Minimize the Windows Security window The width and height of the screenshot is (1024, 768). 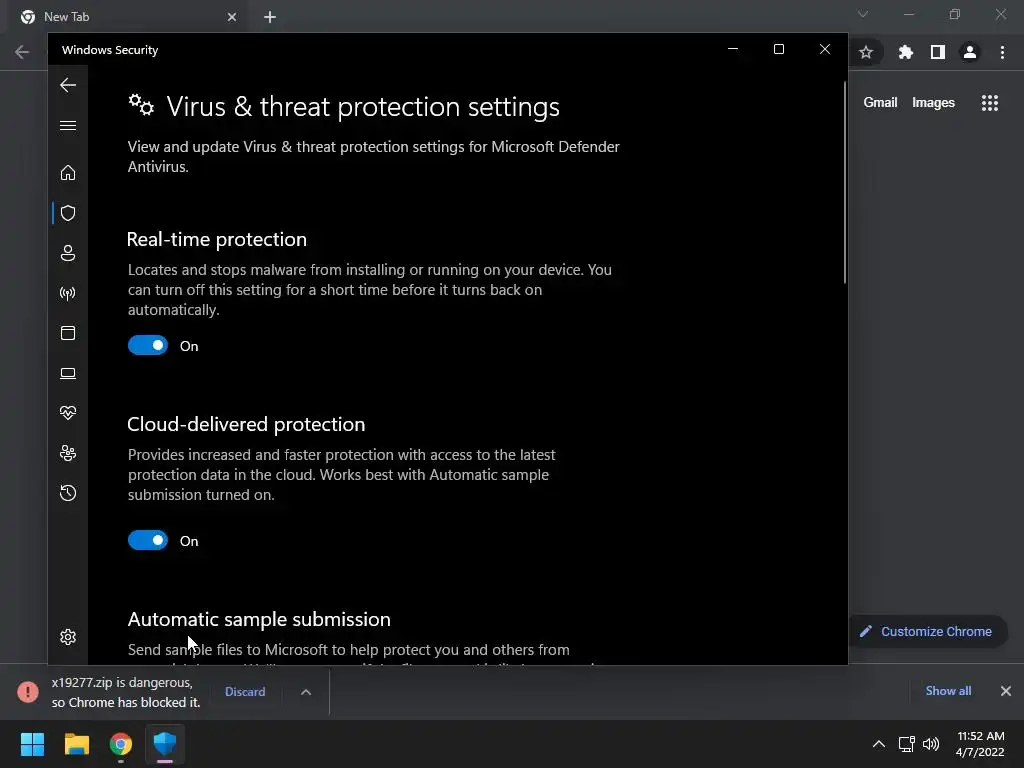pyautogui.click(x=733, y=49)
